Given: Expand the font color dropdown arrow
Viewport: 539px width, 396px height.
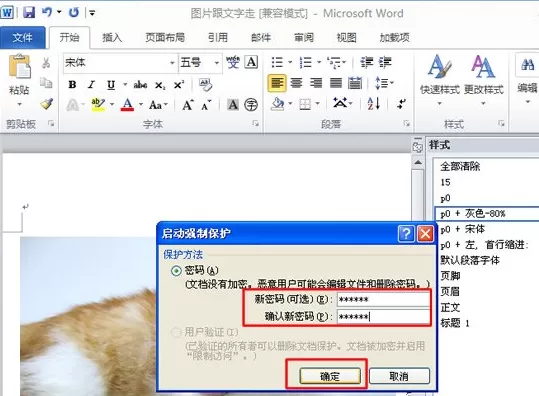Looking at the screenshot, I should [141, 104].
